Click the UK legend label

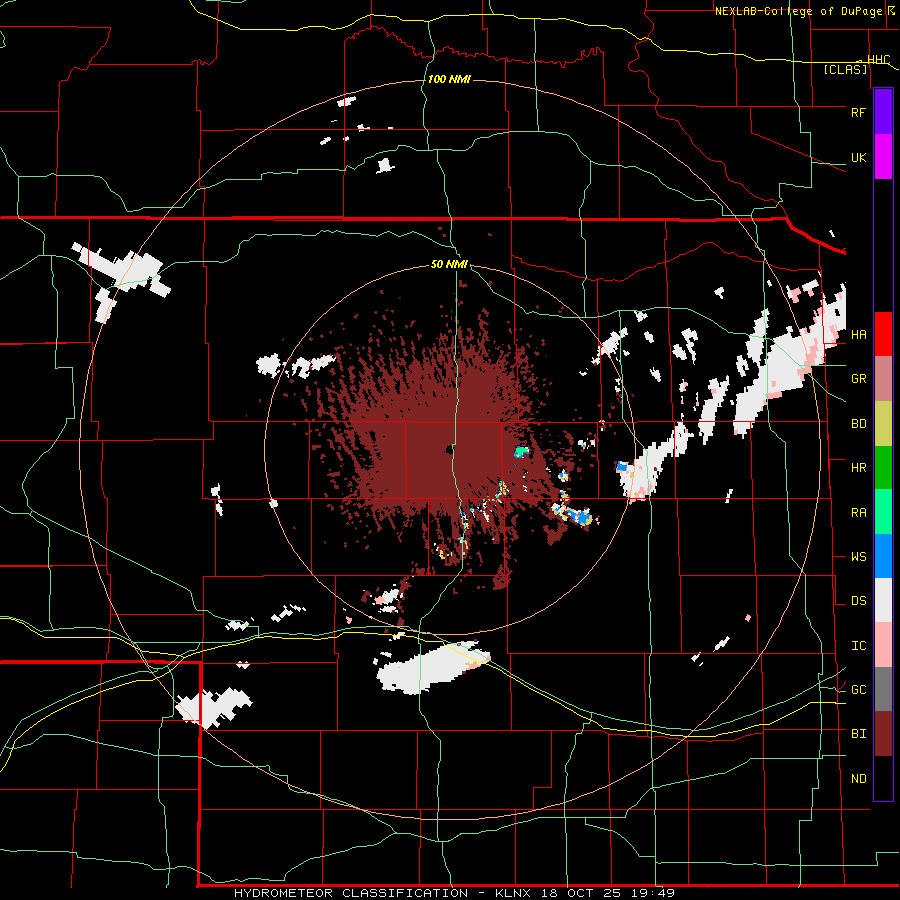(858, 157)
